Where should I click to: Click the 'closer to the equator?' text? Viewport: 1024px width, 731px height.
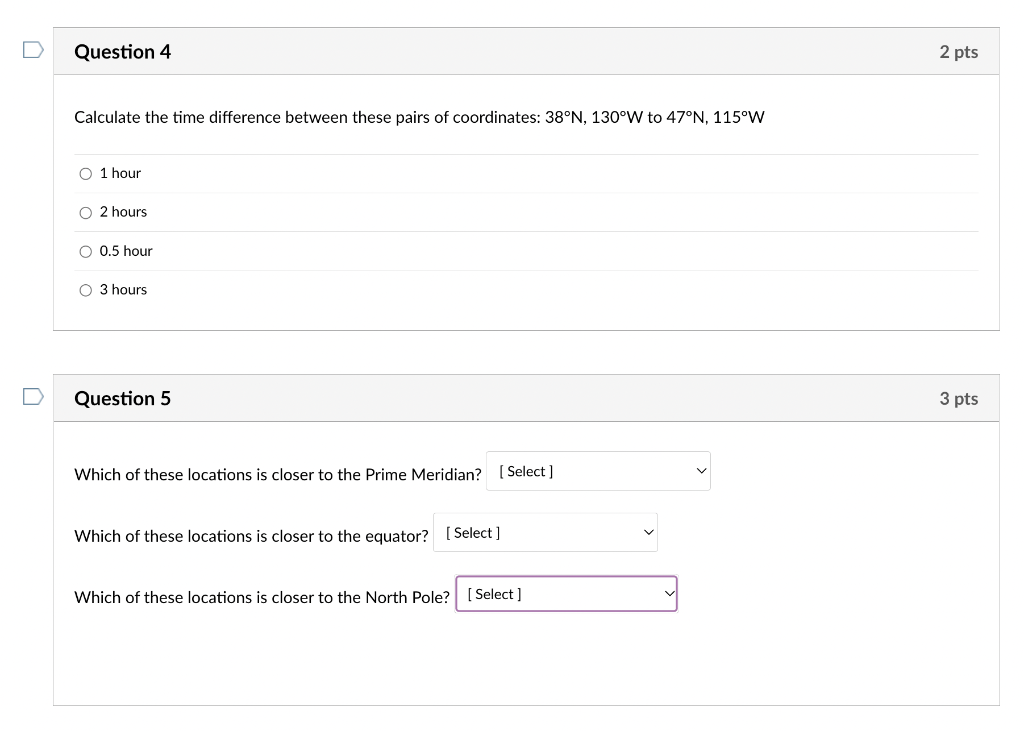(x=350, y=536)
